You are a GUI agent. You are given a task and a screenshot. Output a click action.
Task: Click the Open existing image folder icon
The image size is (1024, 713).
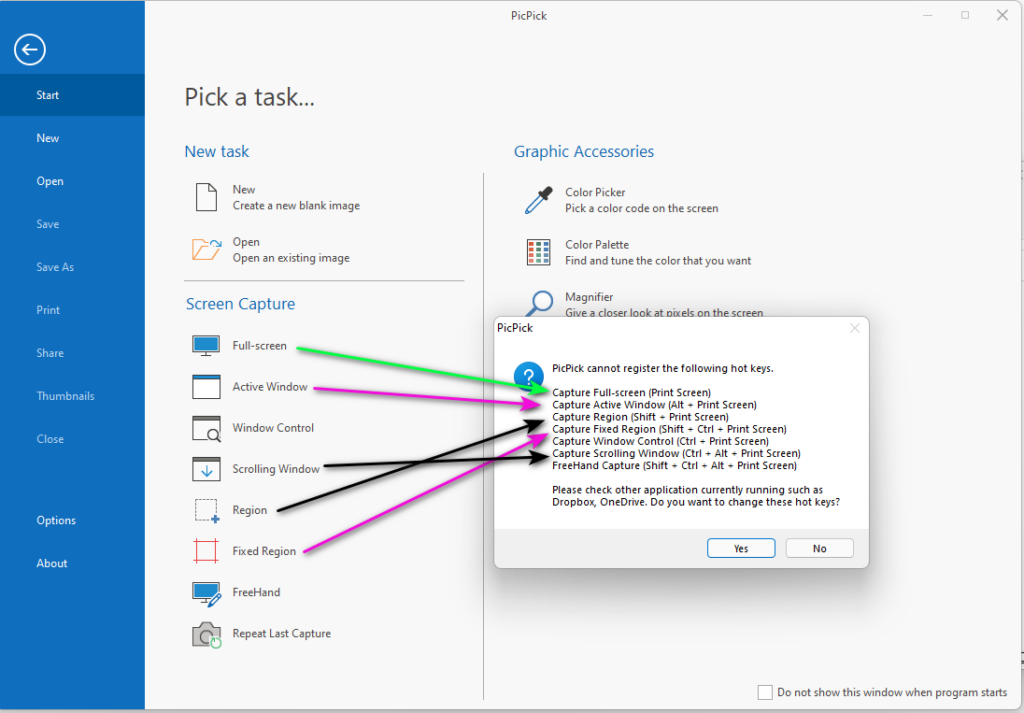(206, 249)
